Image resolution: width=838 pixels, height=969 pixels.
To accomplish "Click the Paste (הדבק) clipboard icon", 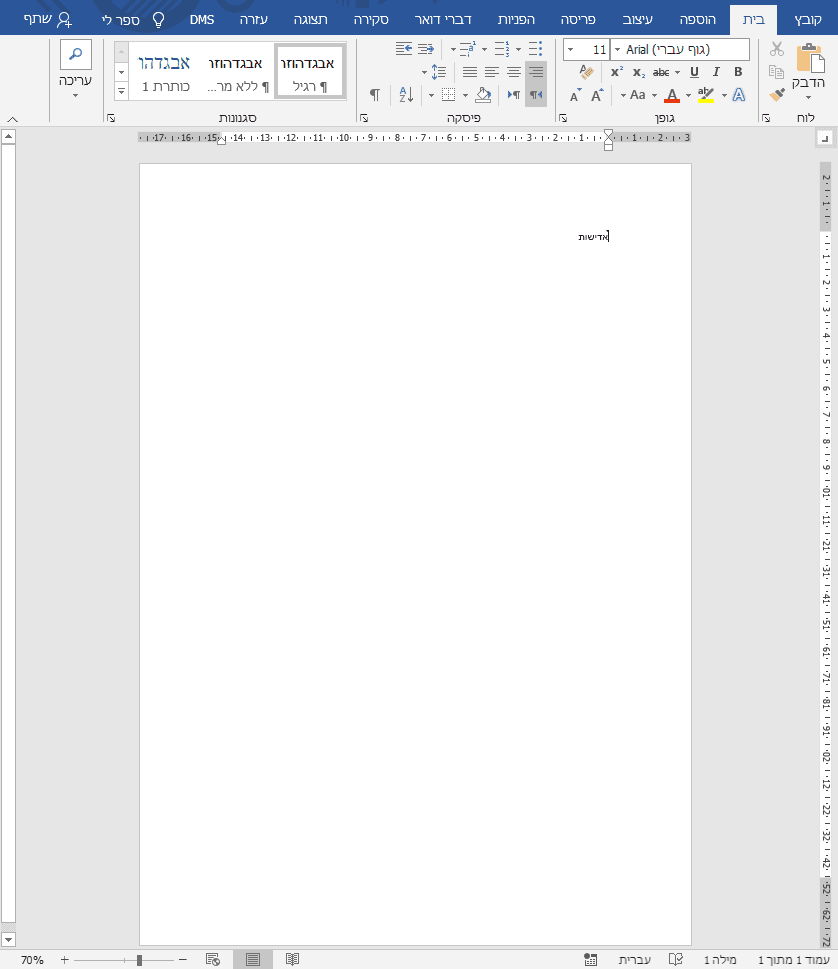I will pos(810,59).
